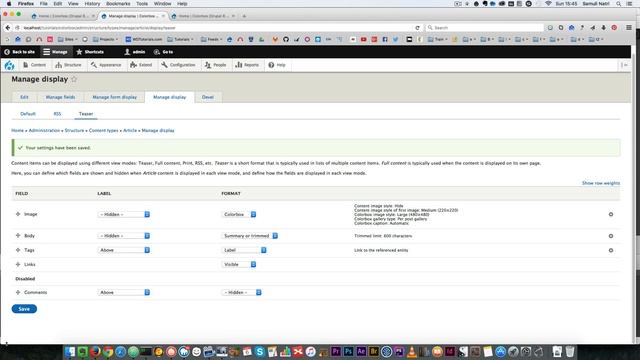Switch to the Manage form display tab

(x=115, y=97)
